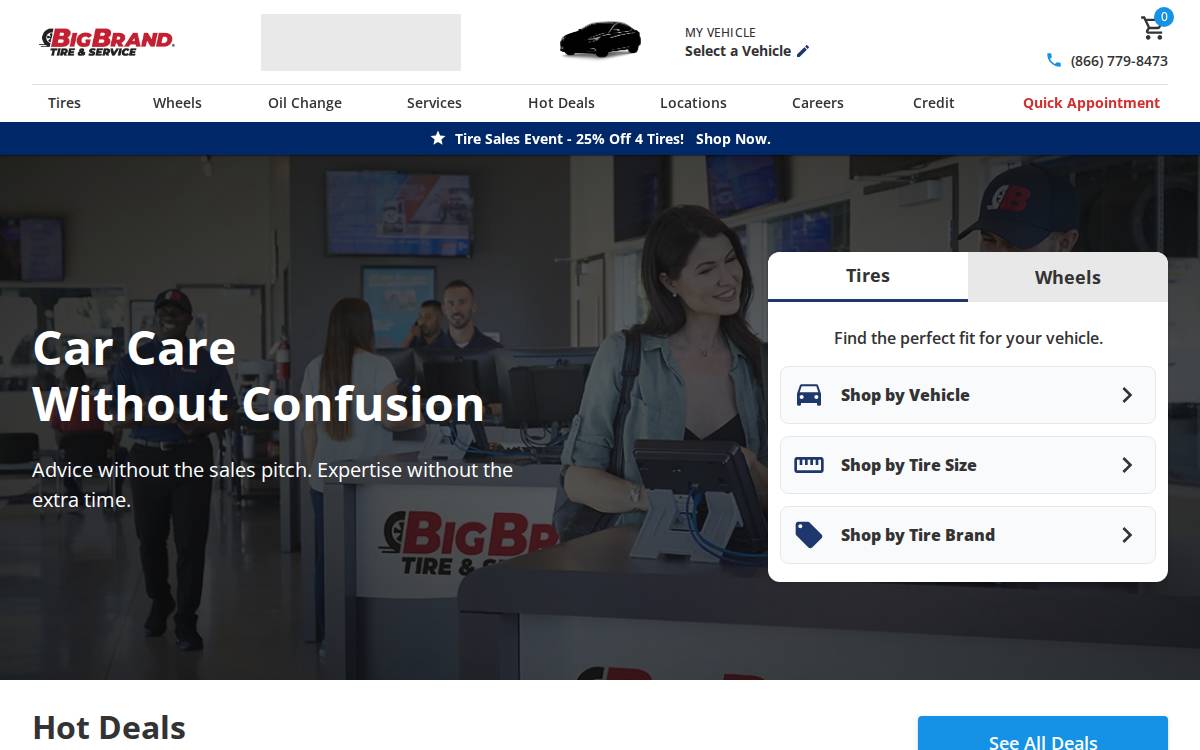Image resolution: width=1200 pixels, height=750 pixels.
Task: Switch to the Tires tab in finder
Action: pos(868,276)
